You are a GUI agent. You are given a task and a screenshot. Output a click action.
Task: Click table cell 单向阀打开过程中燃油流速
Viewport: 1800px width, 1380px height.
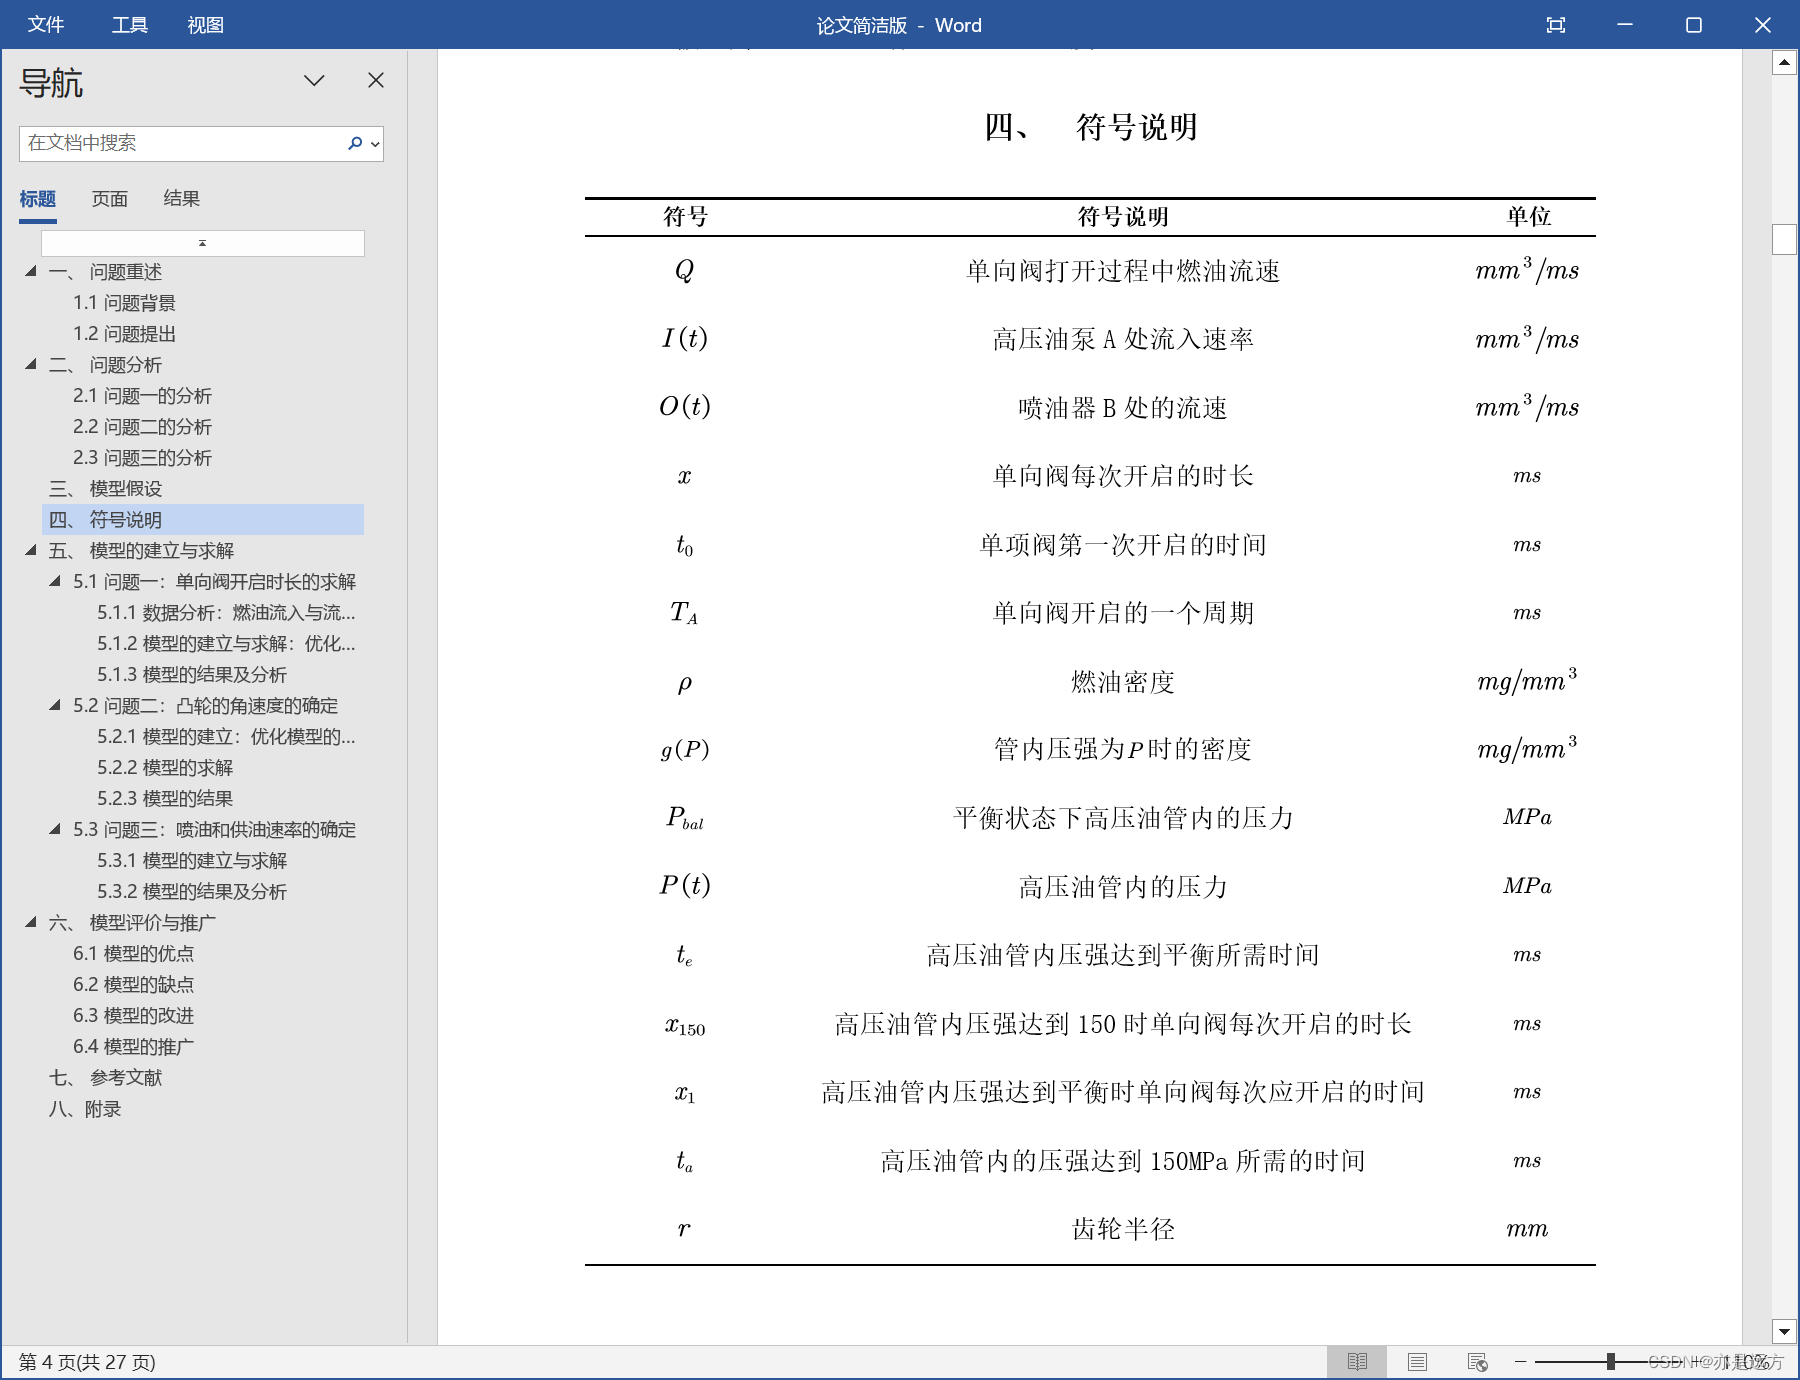pyautogui.click(x=1123, y=271)
